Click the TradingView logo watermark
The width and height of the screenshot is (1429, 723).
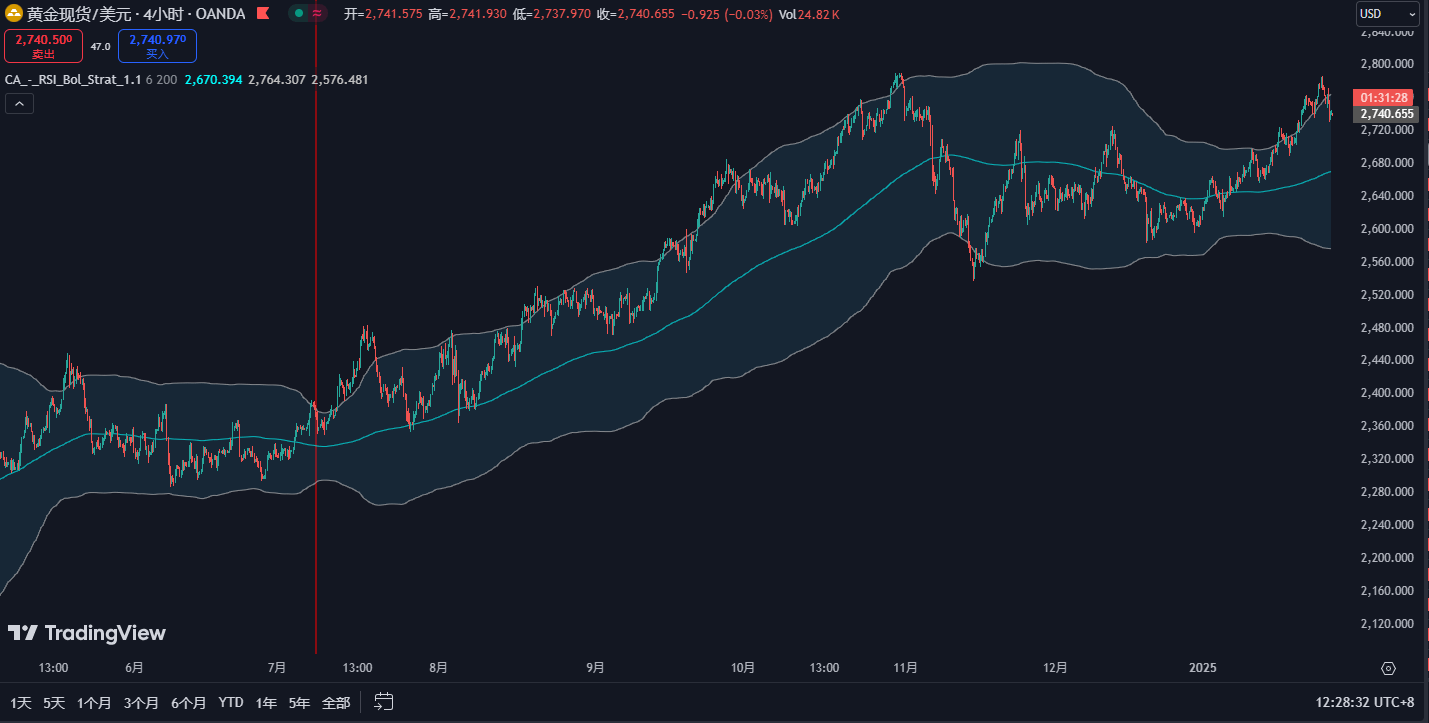pos(87,633)
